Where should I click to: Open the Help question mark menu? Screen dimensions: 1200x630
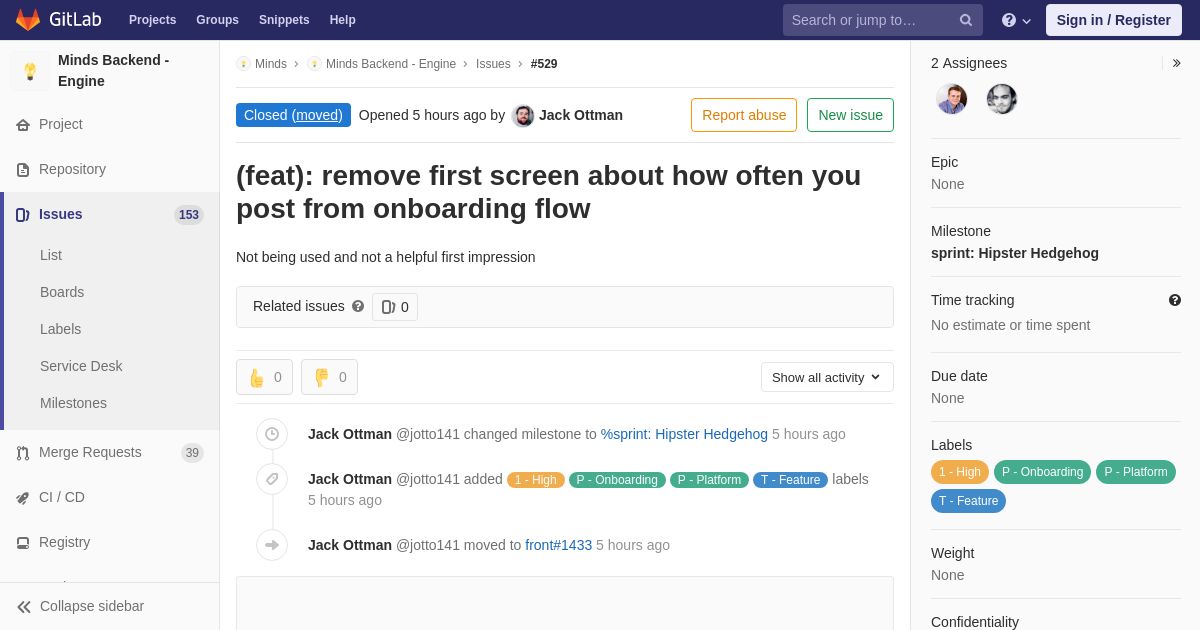pos(1016,20)
